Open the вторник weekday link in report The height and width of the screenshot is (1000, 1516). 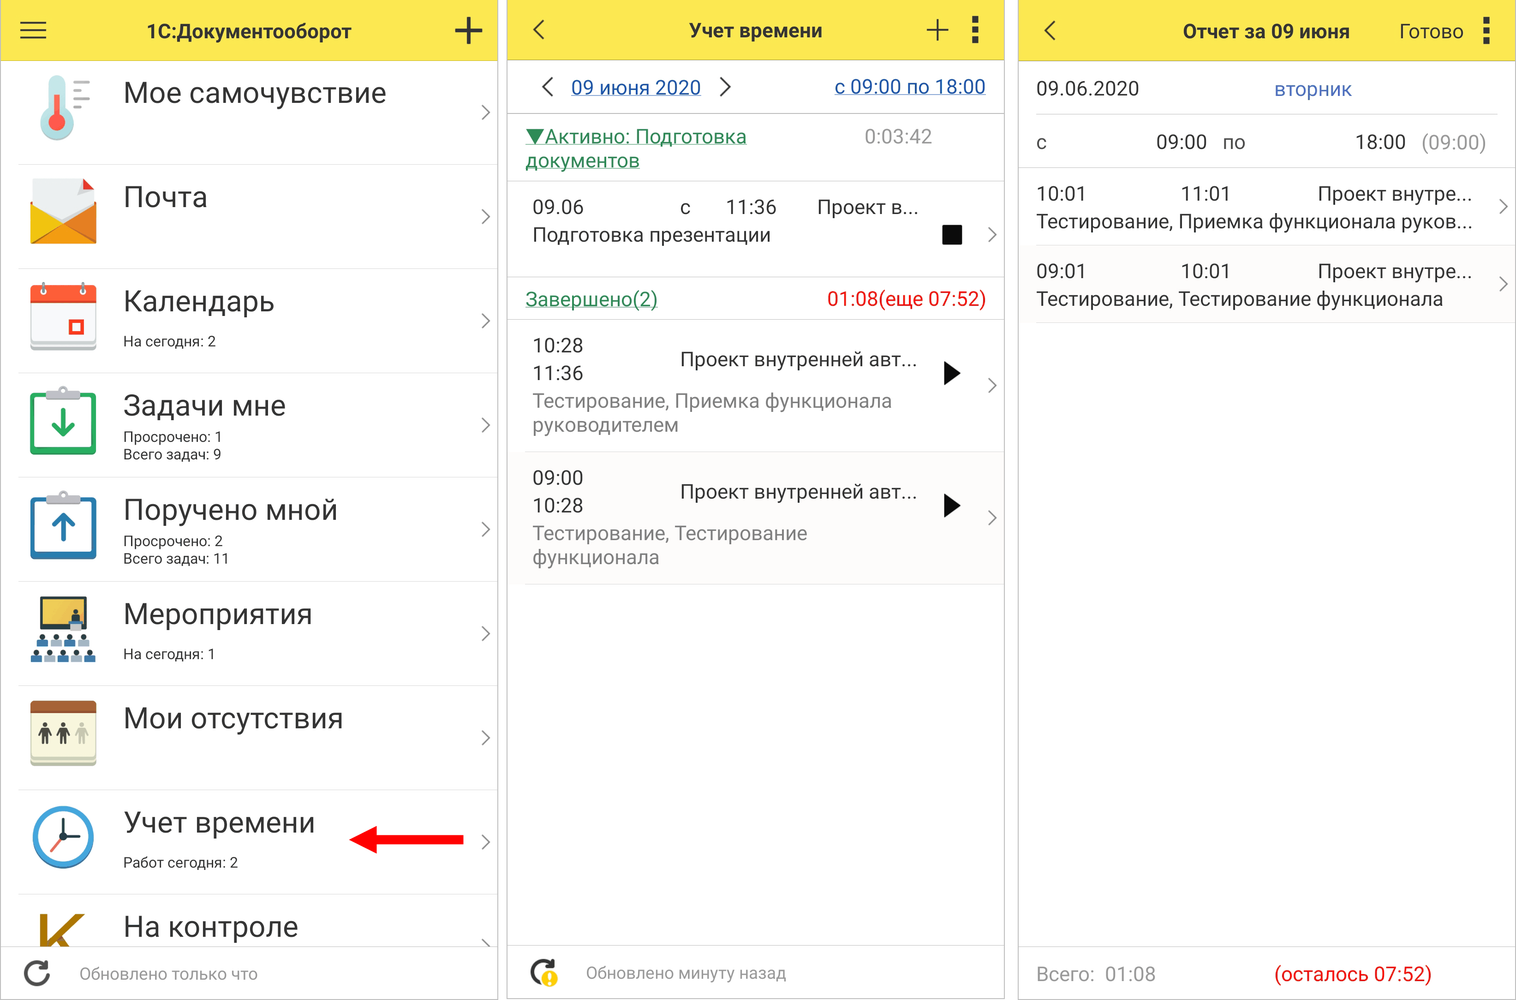[x=1313, y=89]
